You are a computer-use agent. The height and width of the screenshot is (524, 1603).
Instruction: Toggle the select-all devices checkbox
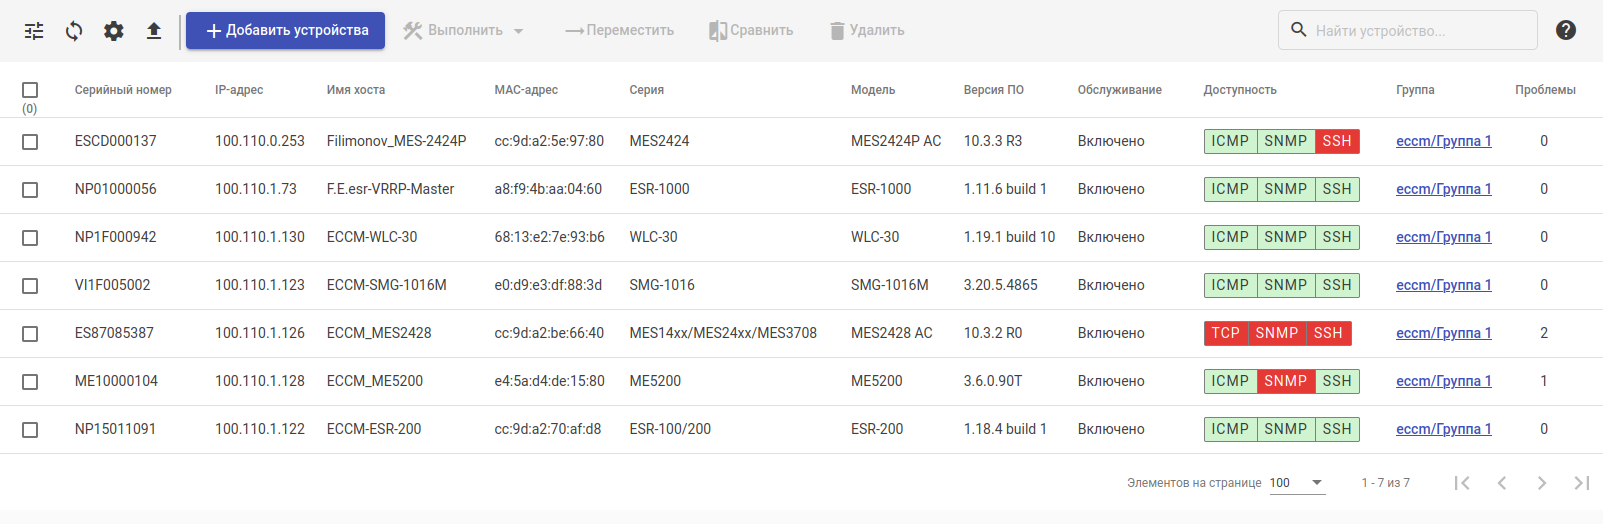[x=30, y=90]
